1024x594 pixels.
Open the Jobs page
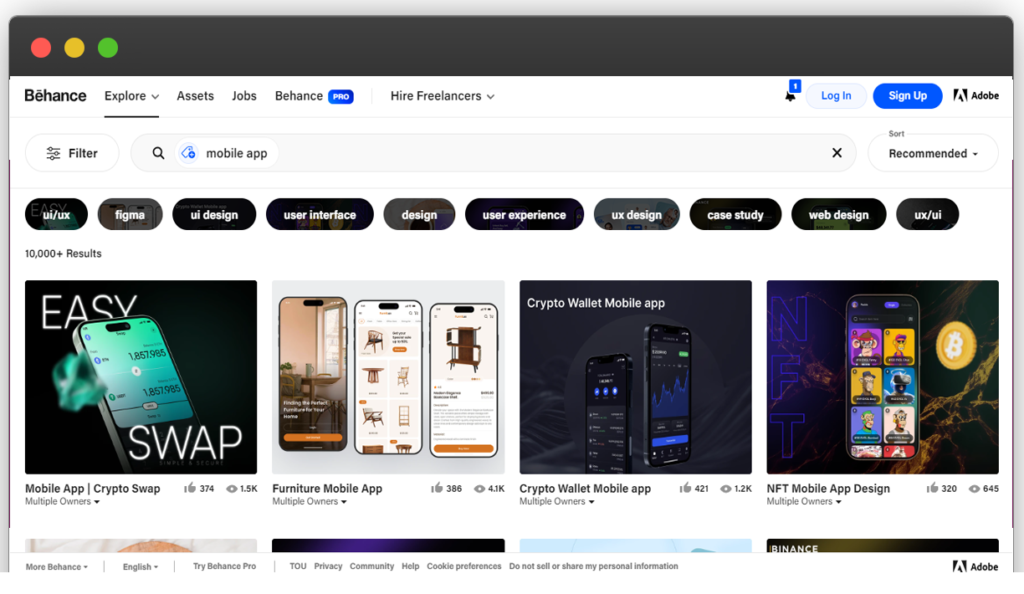pos(244,96)
